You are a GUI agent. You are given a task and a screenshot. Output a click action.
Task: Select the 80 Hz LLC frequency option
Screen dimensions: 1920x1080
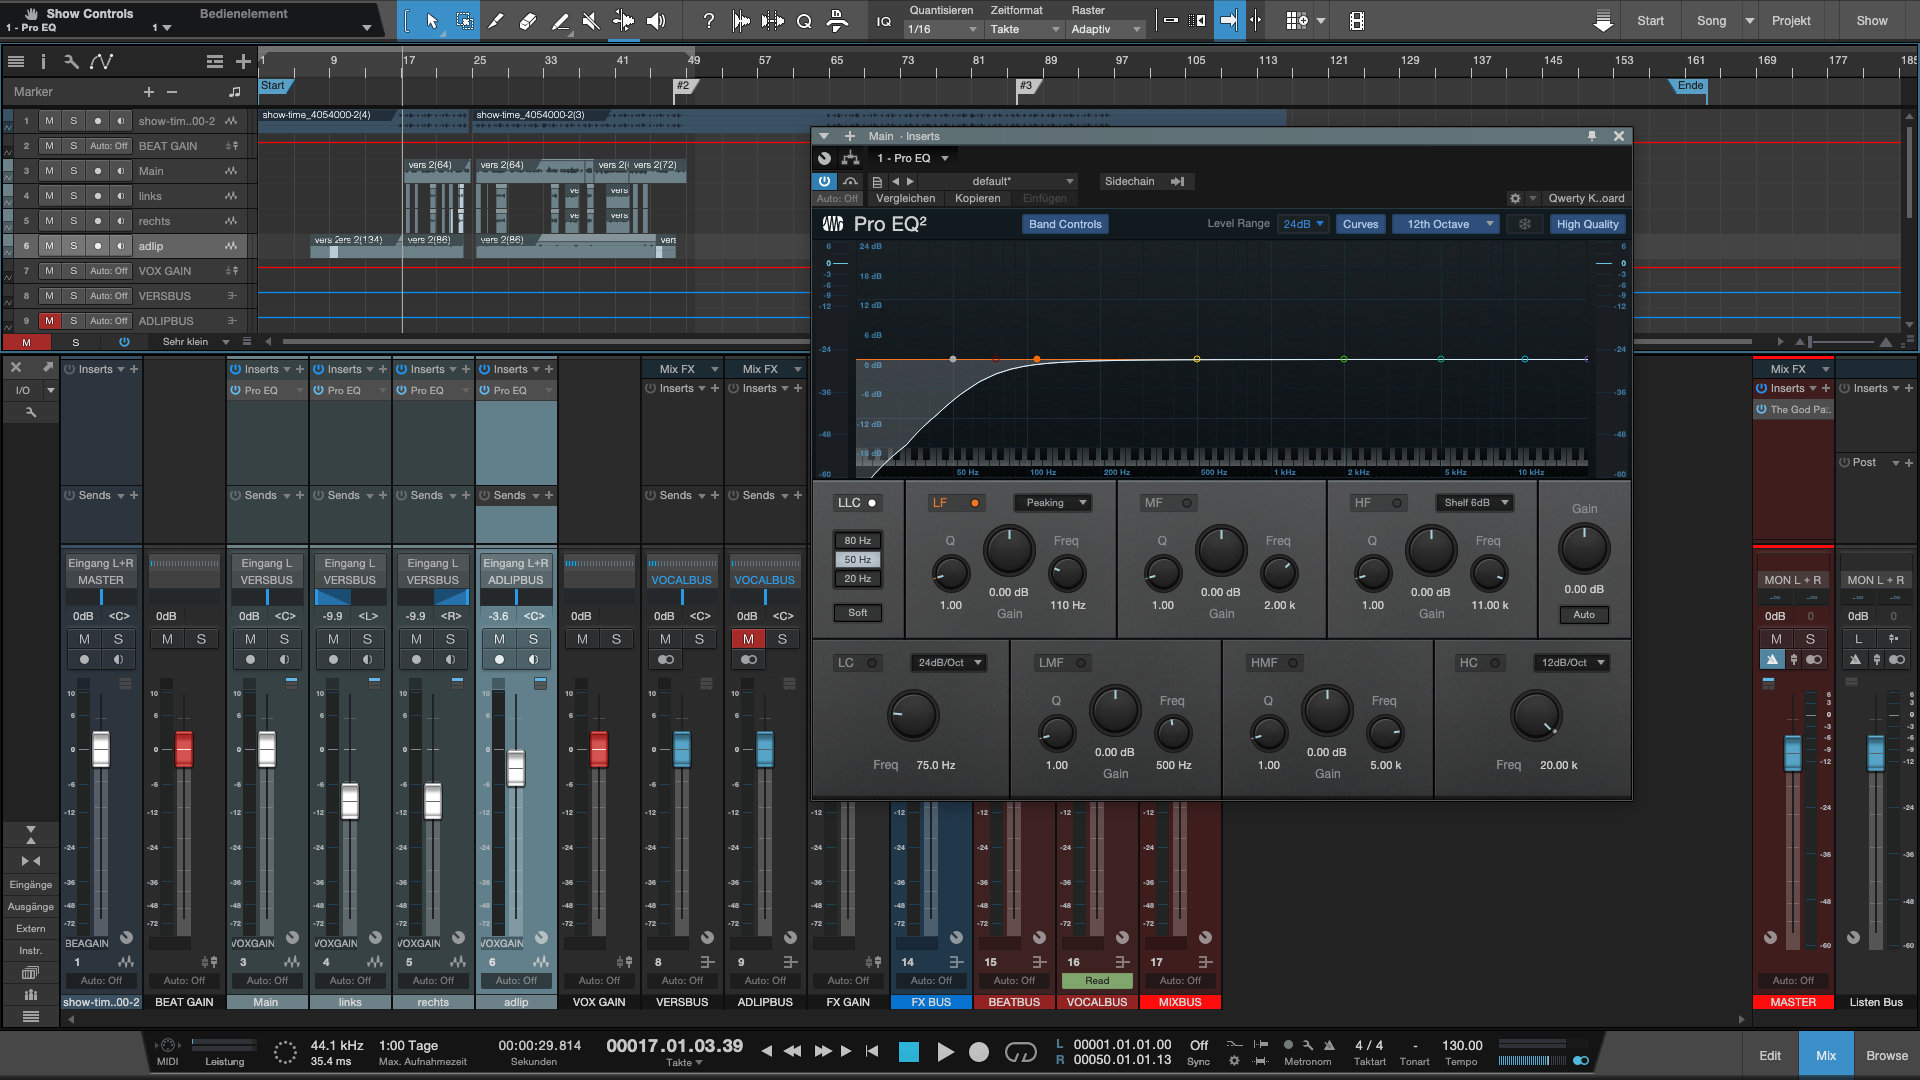pos(857,541)
